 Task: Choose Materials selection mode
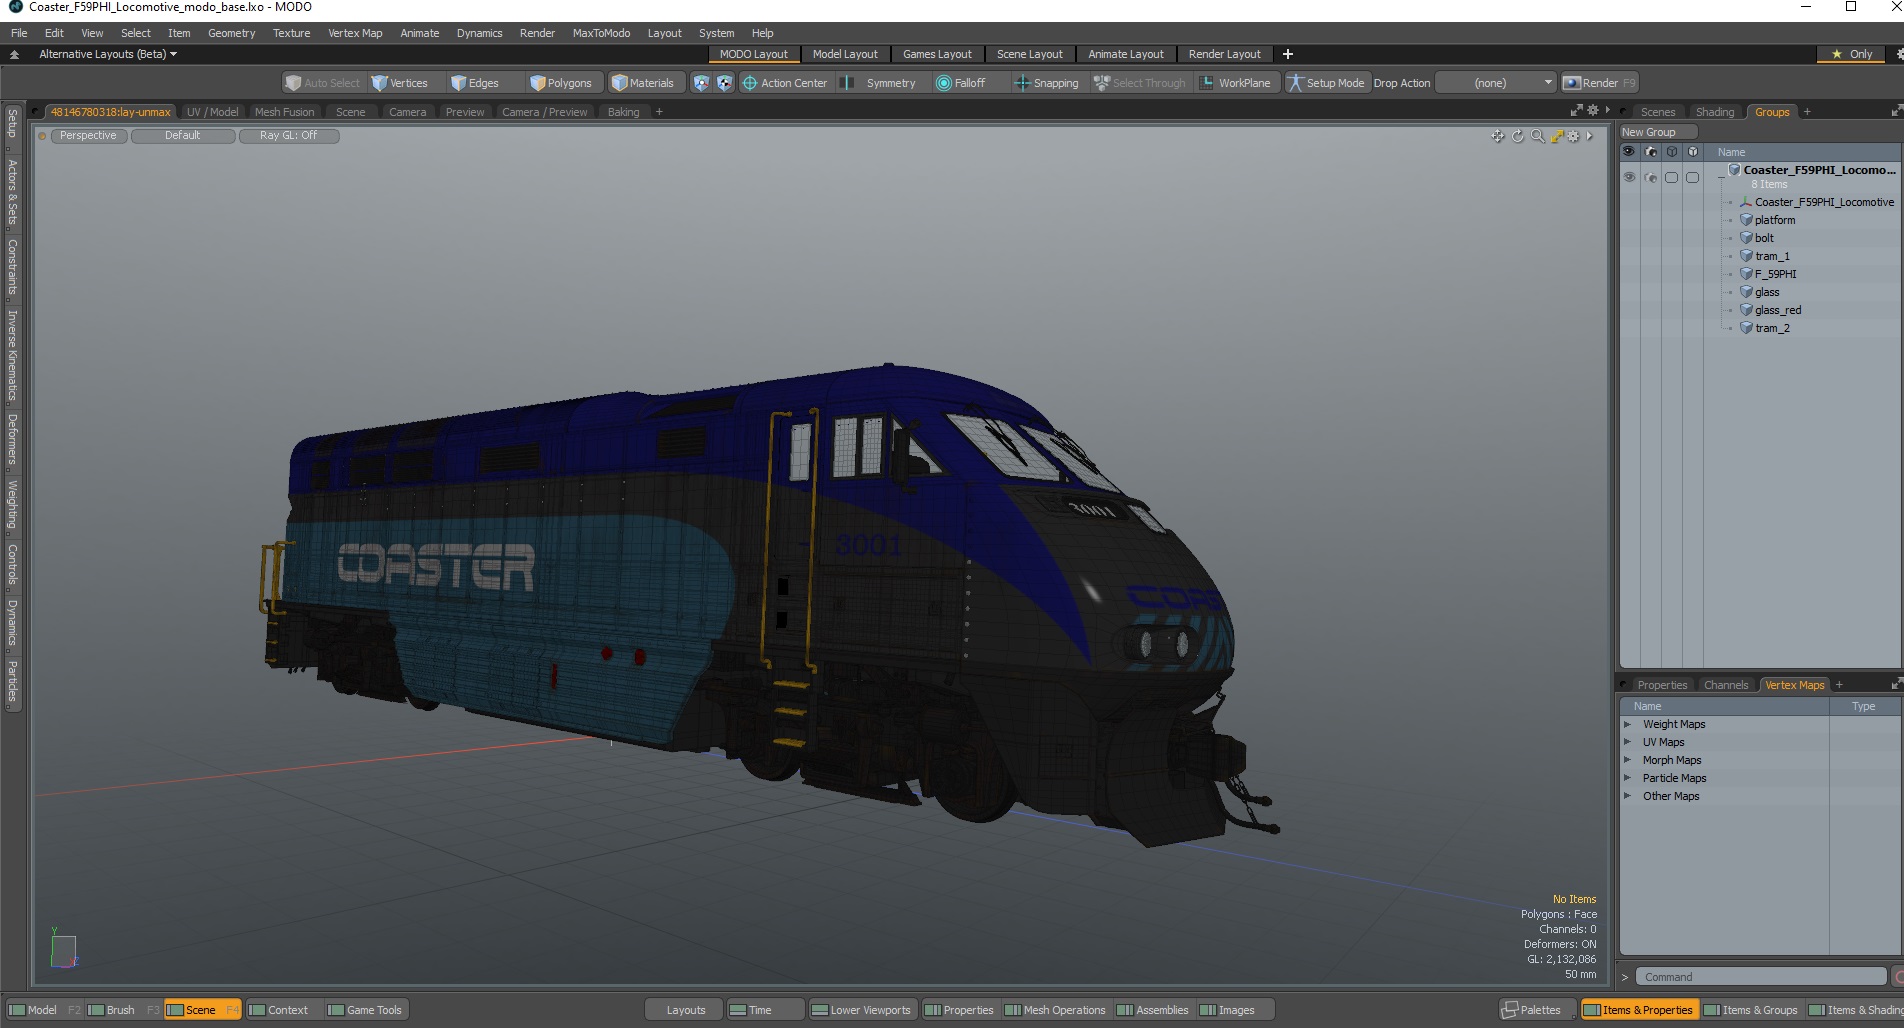(643, 83)
